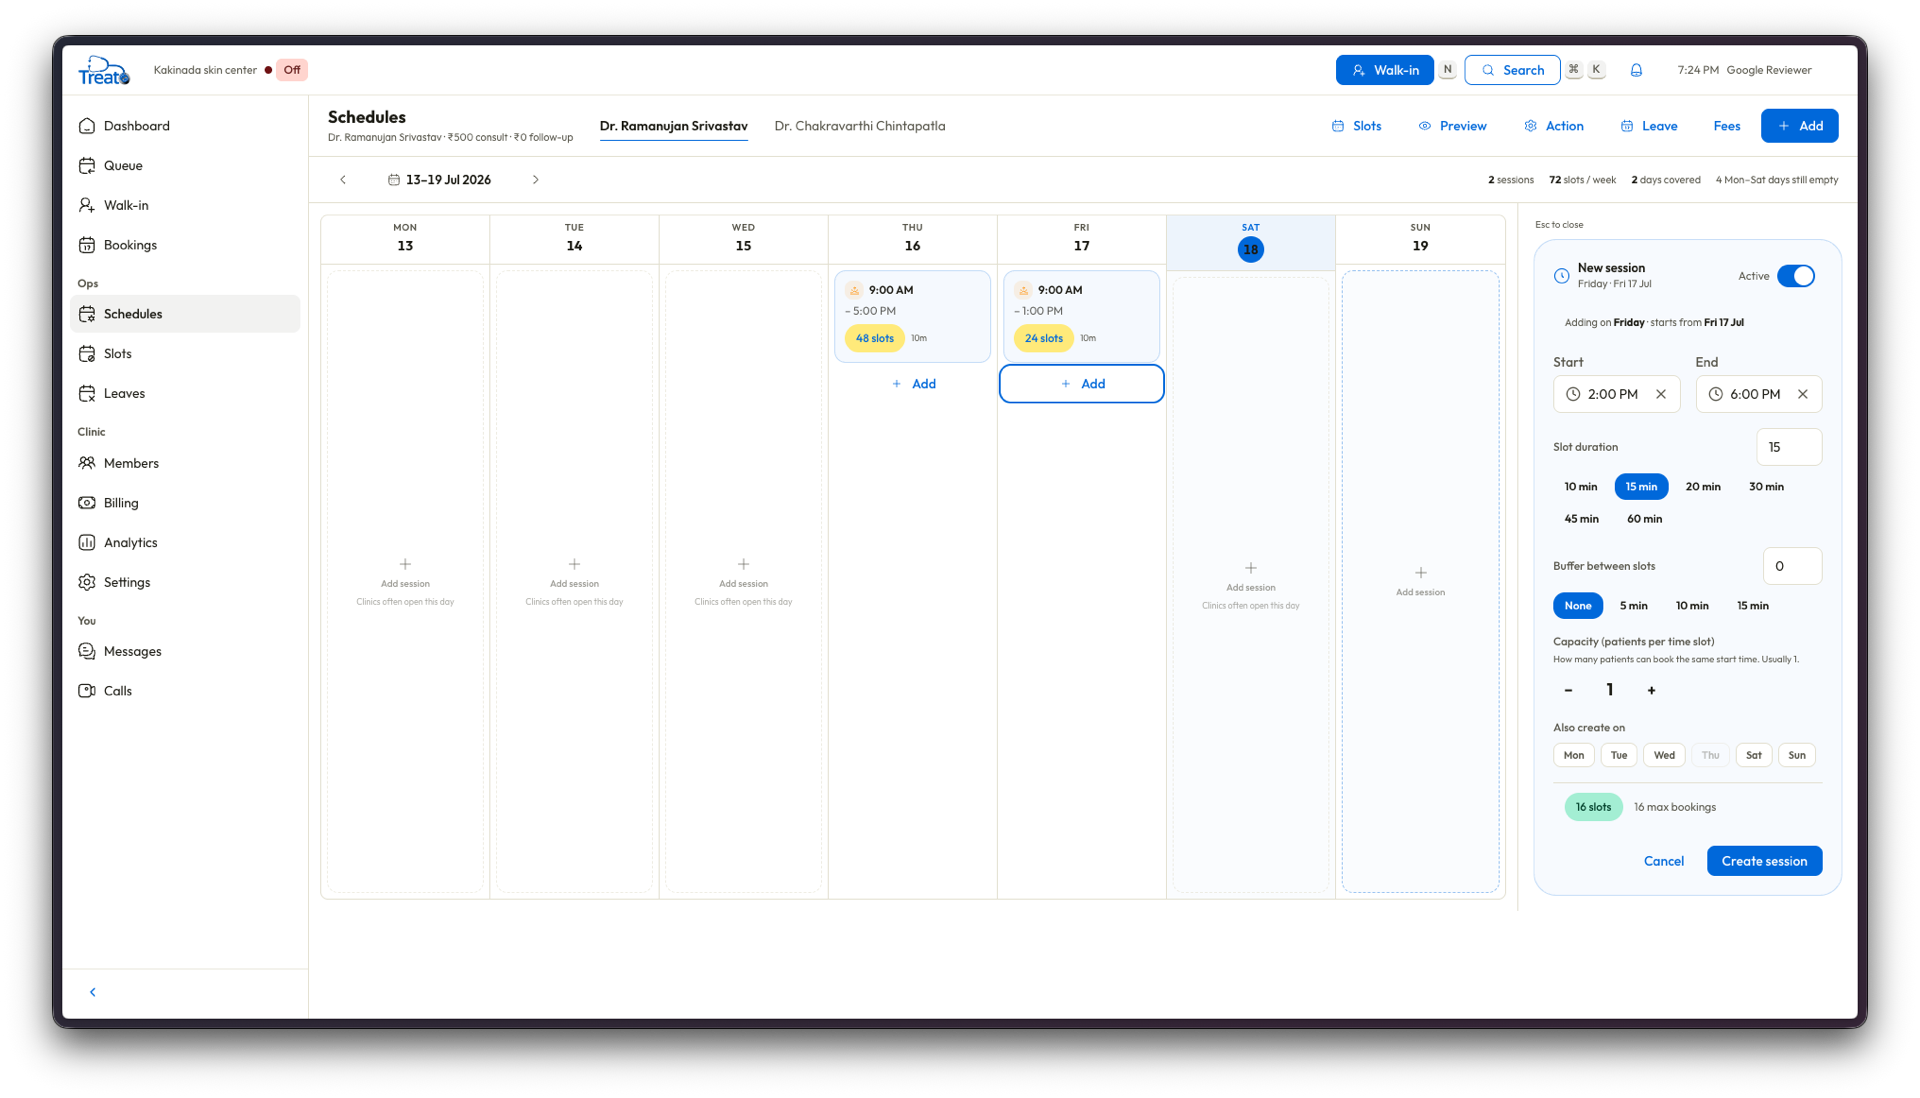Viewport: 1920px width, 1098px height.
Task: Click the blue top Add button
Action: click(x=1799, y=126)
